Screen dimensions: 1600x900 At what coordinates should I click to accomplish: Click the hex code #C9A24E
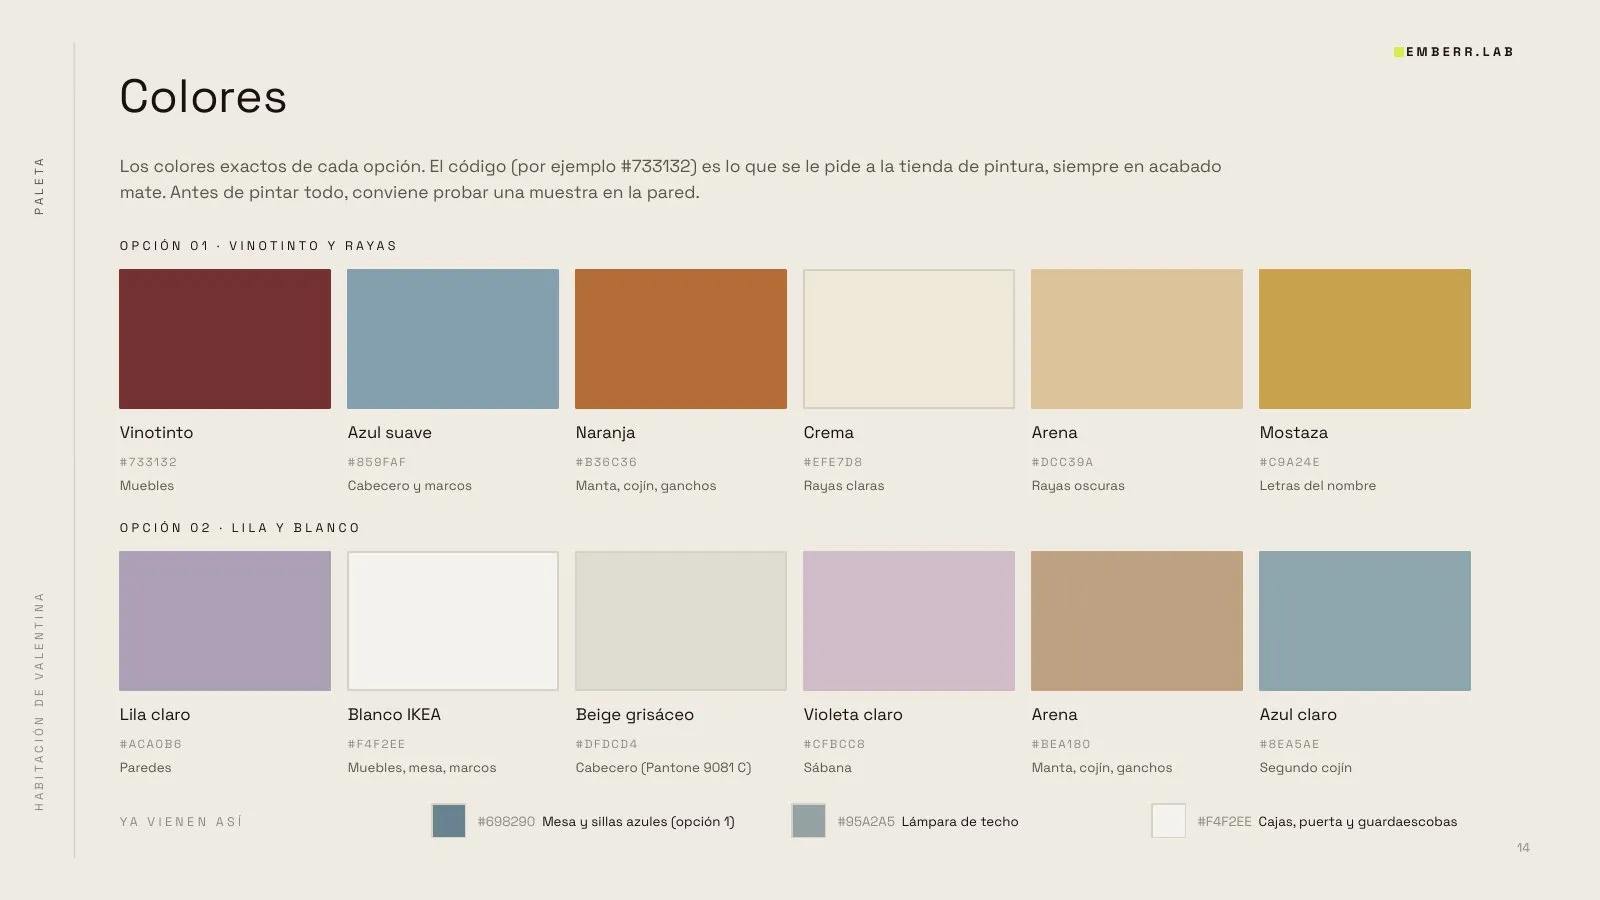point(1290,462)
